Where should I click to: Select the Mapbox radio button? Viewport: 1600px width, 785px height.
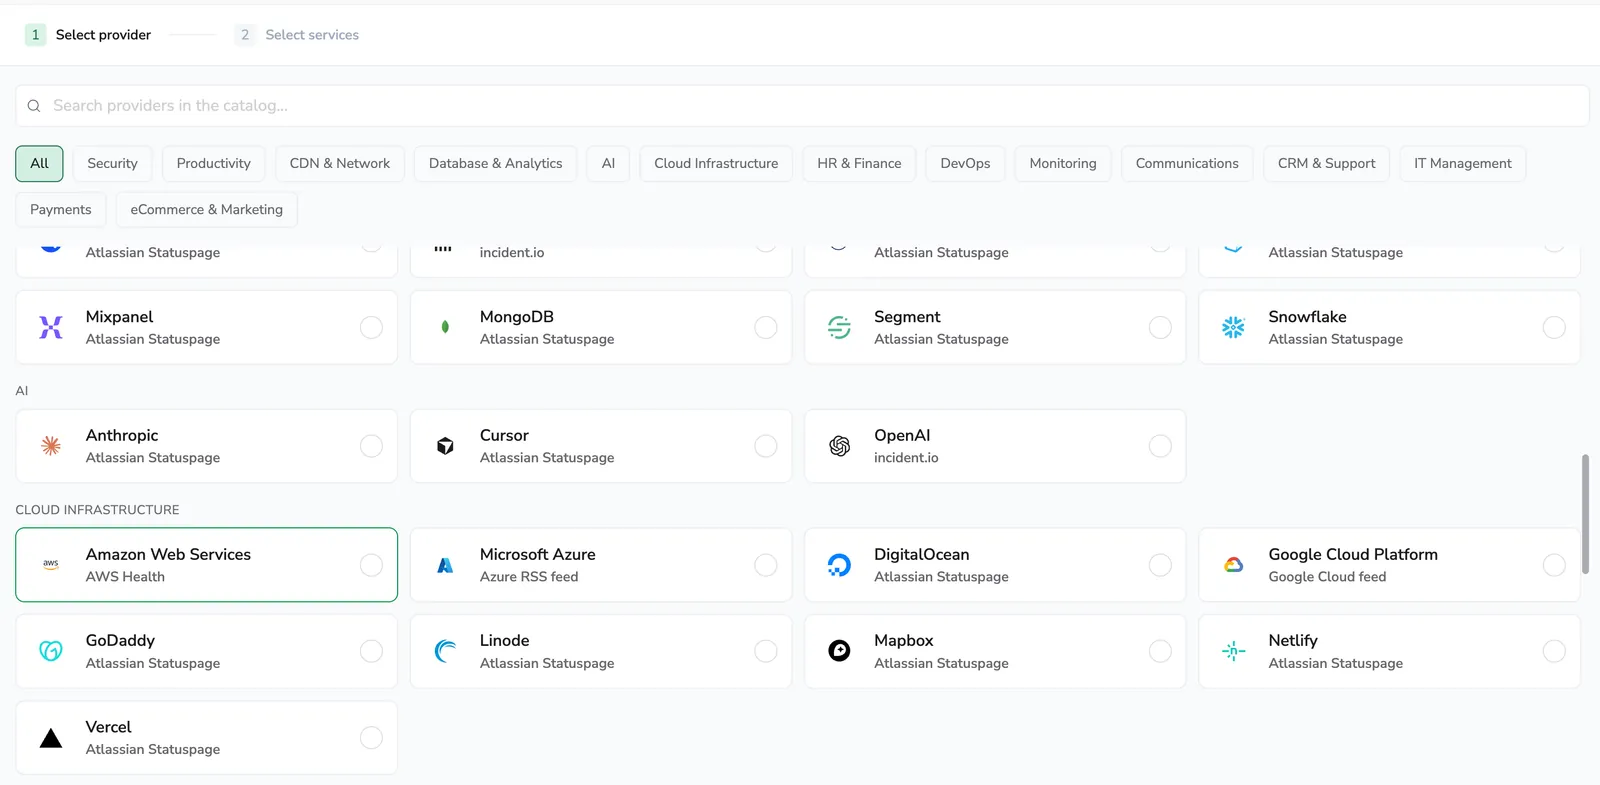tap(1160, 651)
